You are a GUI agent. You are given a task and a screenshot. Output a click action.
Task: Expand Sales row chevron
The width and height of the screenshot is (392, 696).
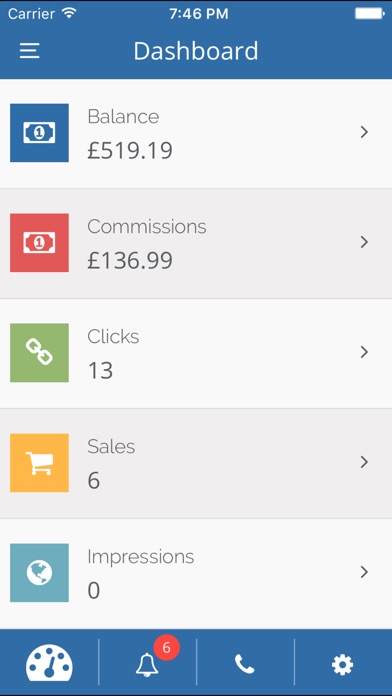tap(364, 462)
